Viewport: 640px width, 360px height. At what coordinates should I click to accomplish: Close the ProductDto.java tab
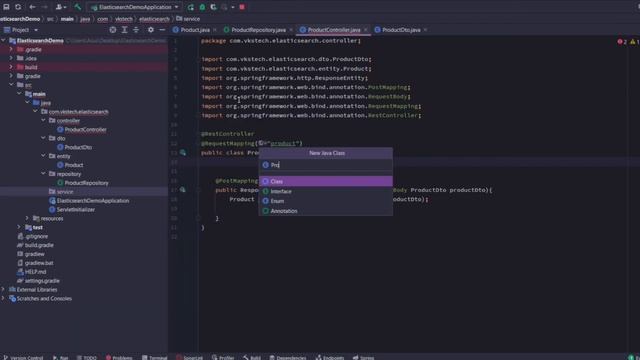click(x=425, y=30)
